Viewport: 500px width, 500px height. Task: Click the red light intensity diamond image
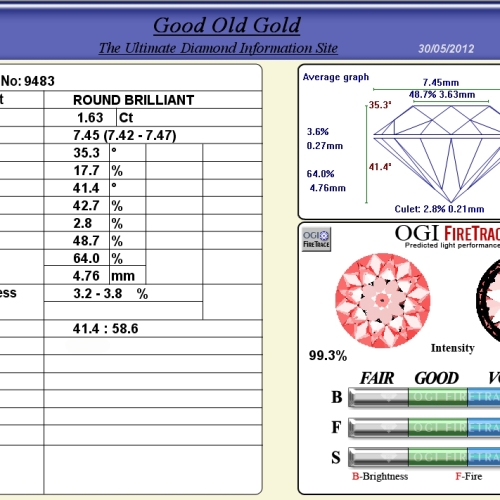[x=383, y=301]
